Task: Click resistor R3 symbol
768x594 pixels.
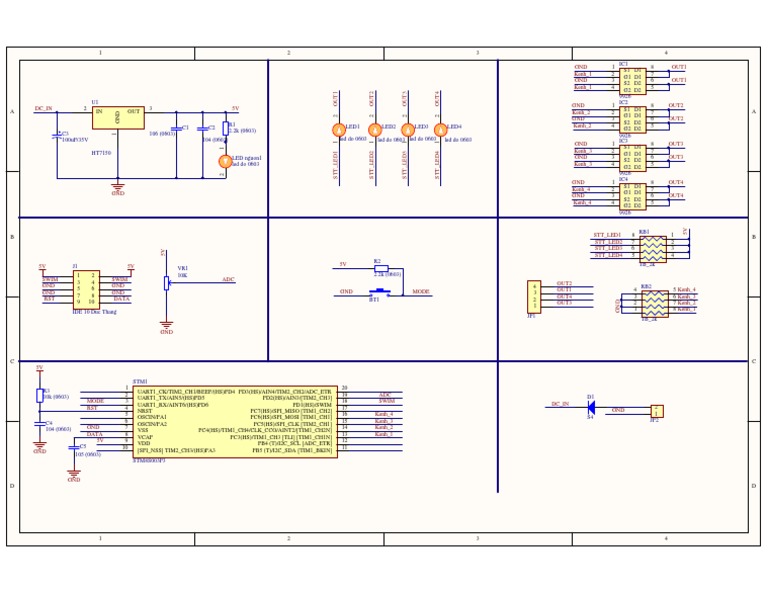Action: pos(40,396)
